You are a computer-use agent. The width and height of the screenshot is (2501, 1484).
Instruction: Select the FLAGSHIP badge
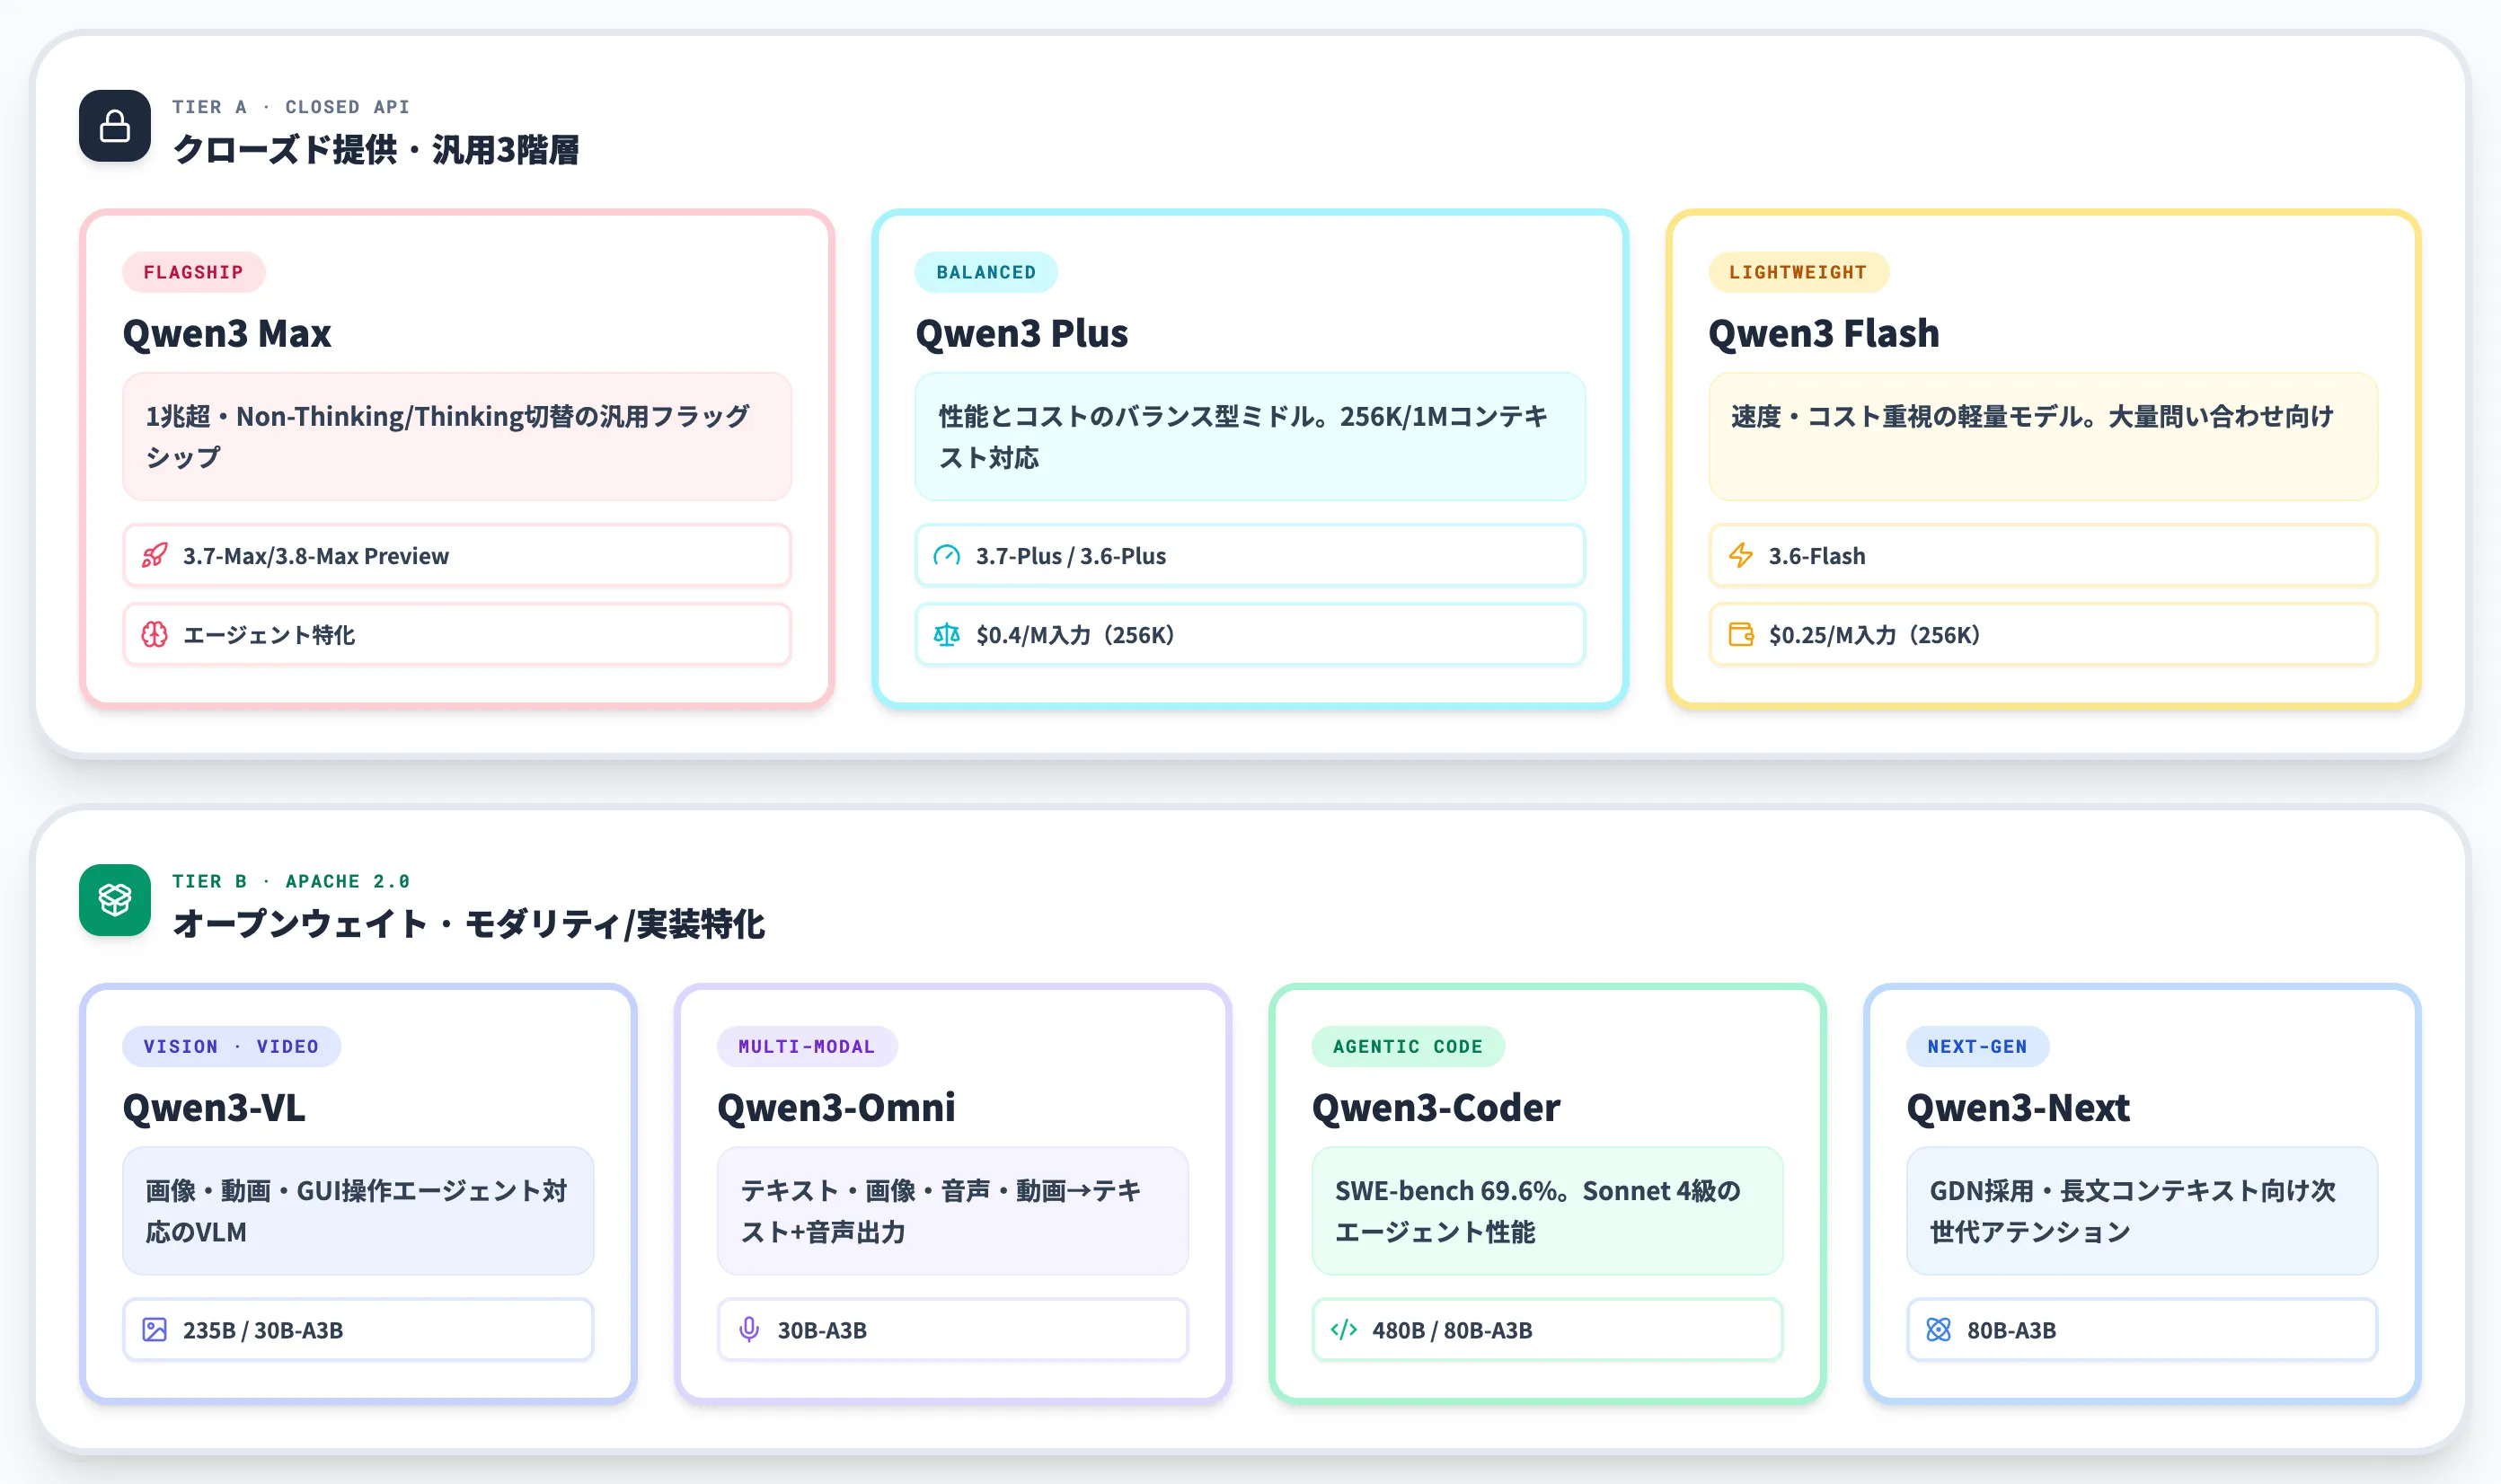tap(194, 272)
